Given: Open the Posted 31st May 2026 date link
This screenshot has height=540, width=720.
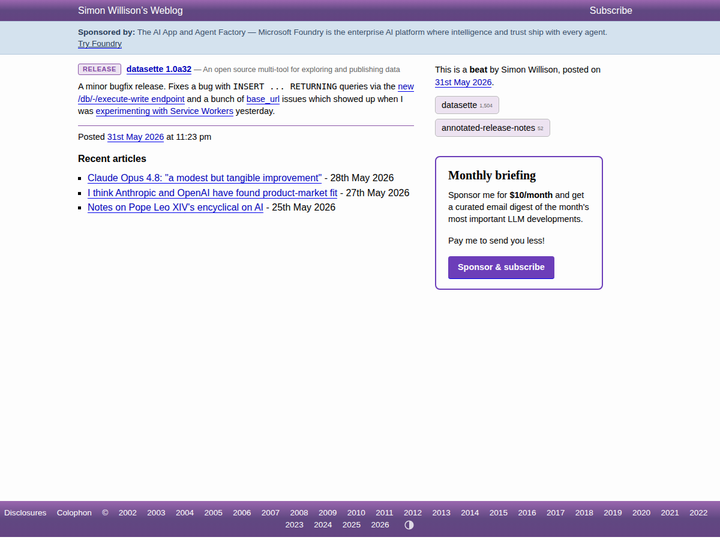Looking at the screenshot, I should tap(135, 137).
